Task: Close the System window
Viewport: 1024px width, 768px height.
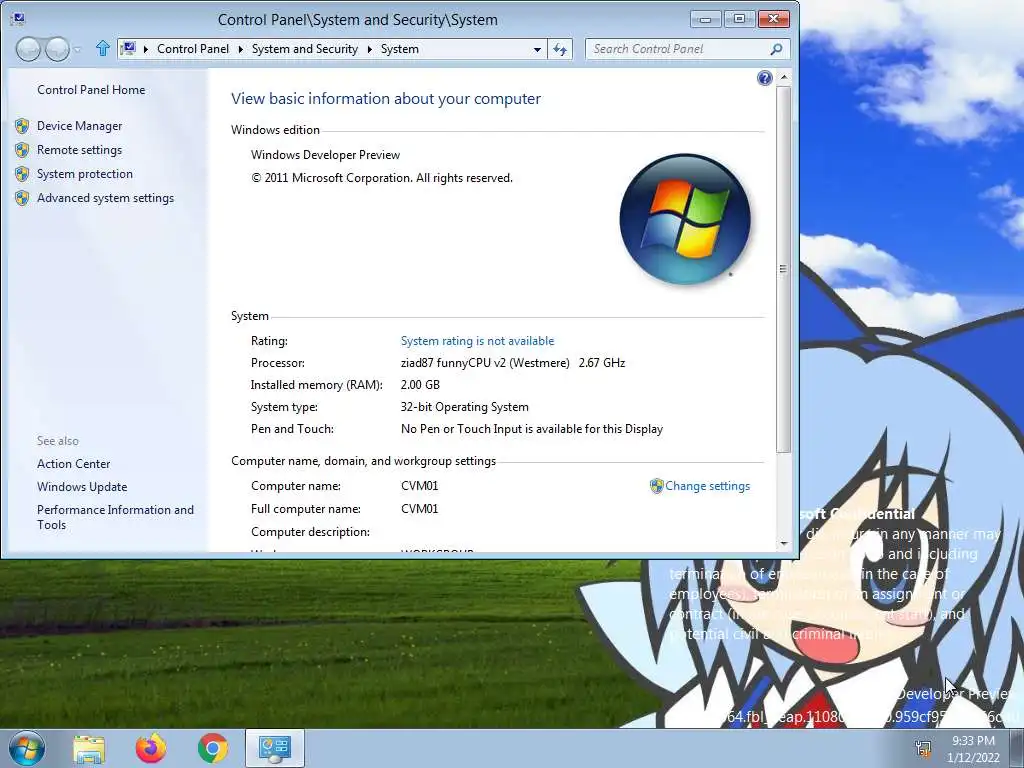Action: click(773, 19)
